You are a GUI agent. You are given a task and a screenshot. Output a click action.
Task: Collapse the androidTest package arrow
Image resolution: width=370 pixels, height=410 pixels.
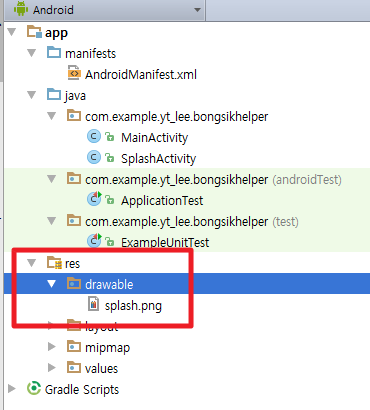point(52,179)
